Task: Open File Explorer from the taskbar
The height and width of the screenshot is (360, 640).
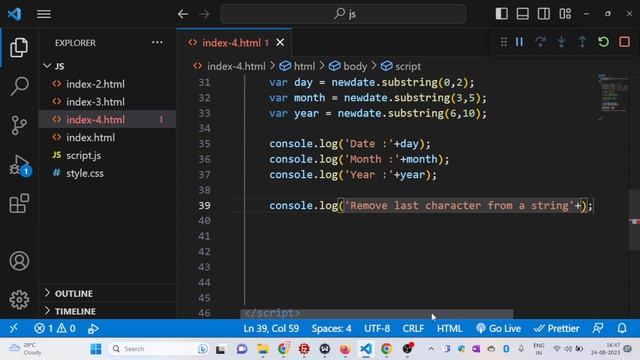Action: [262, 349]
